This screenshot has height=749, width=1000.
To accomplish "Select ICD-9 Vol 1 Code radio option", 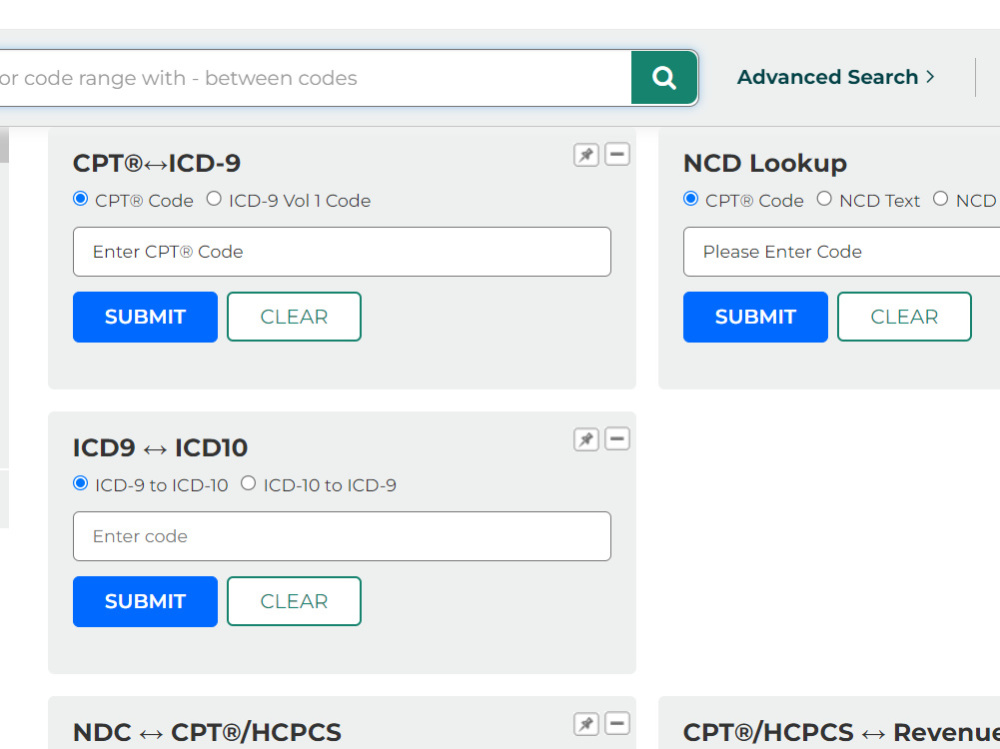I will tap(214, 199).
